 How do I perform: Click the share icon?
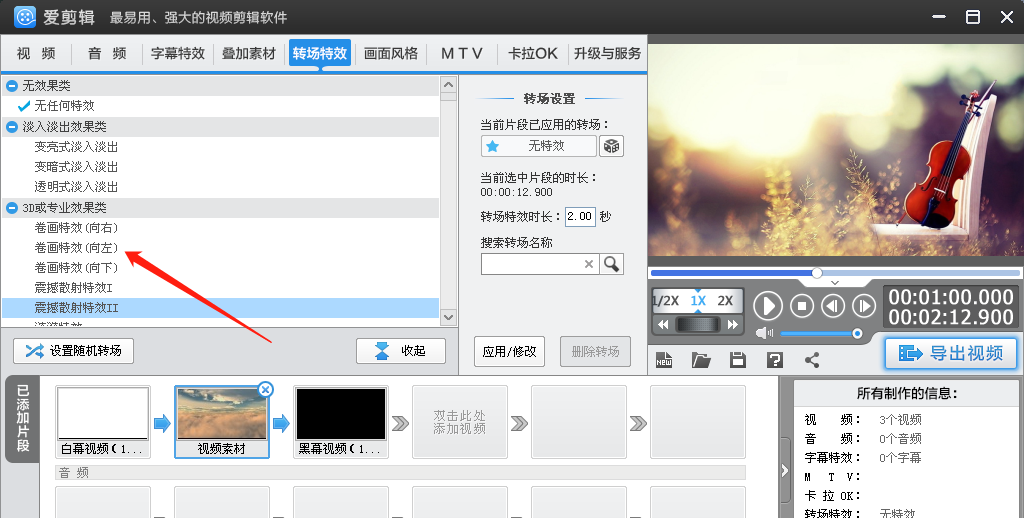click(x=812, y=360)
